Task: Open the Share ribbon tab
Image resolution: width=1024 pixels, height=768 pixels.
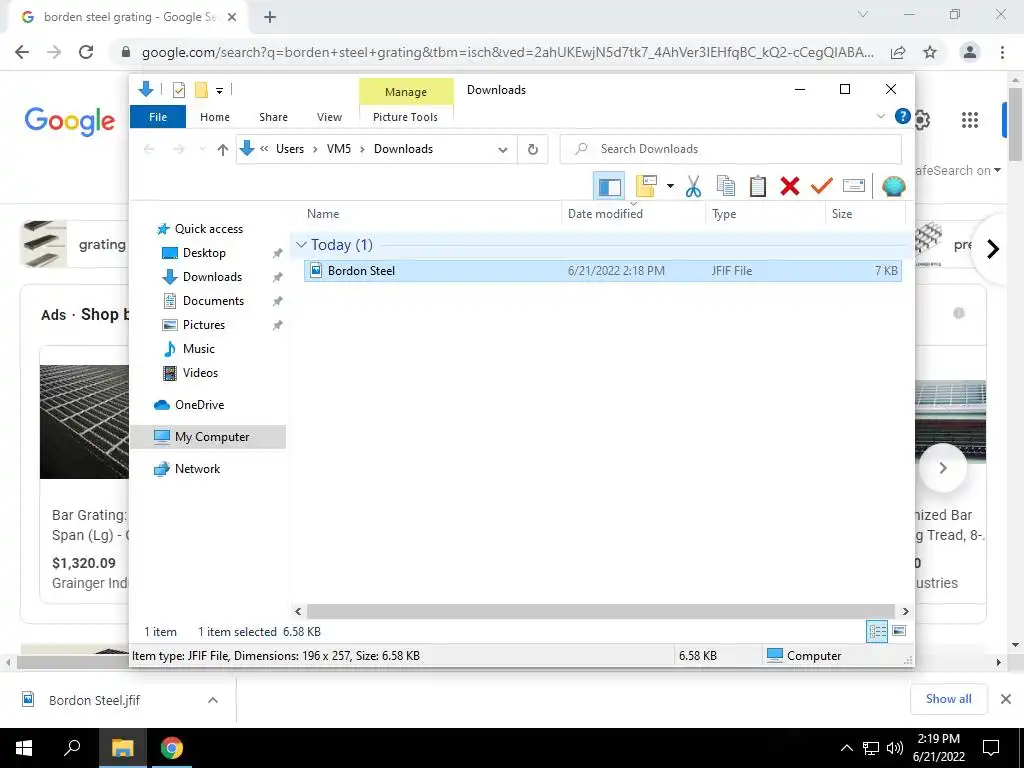Action: [x=273, y=117]
